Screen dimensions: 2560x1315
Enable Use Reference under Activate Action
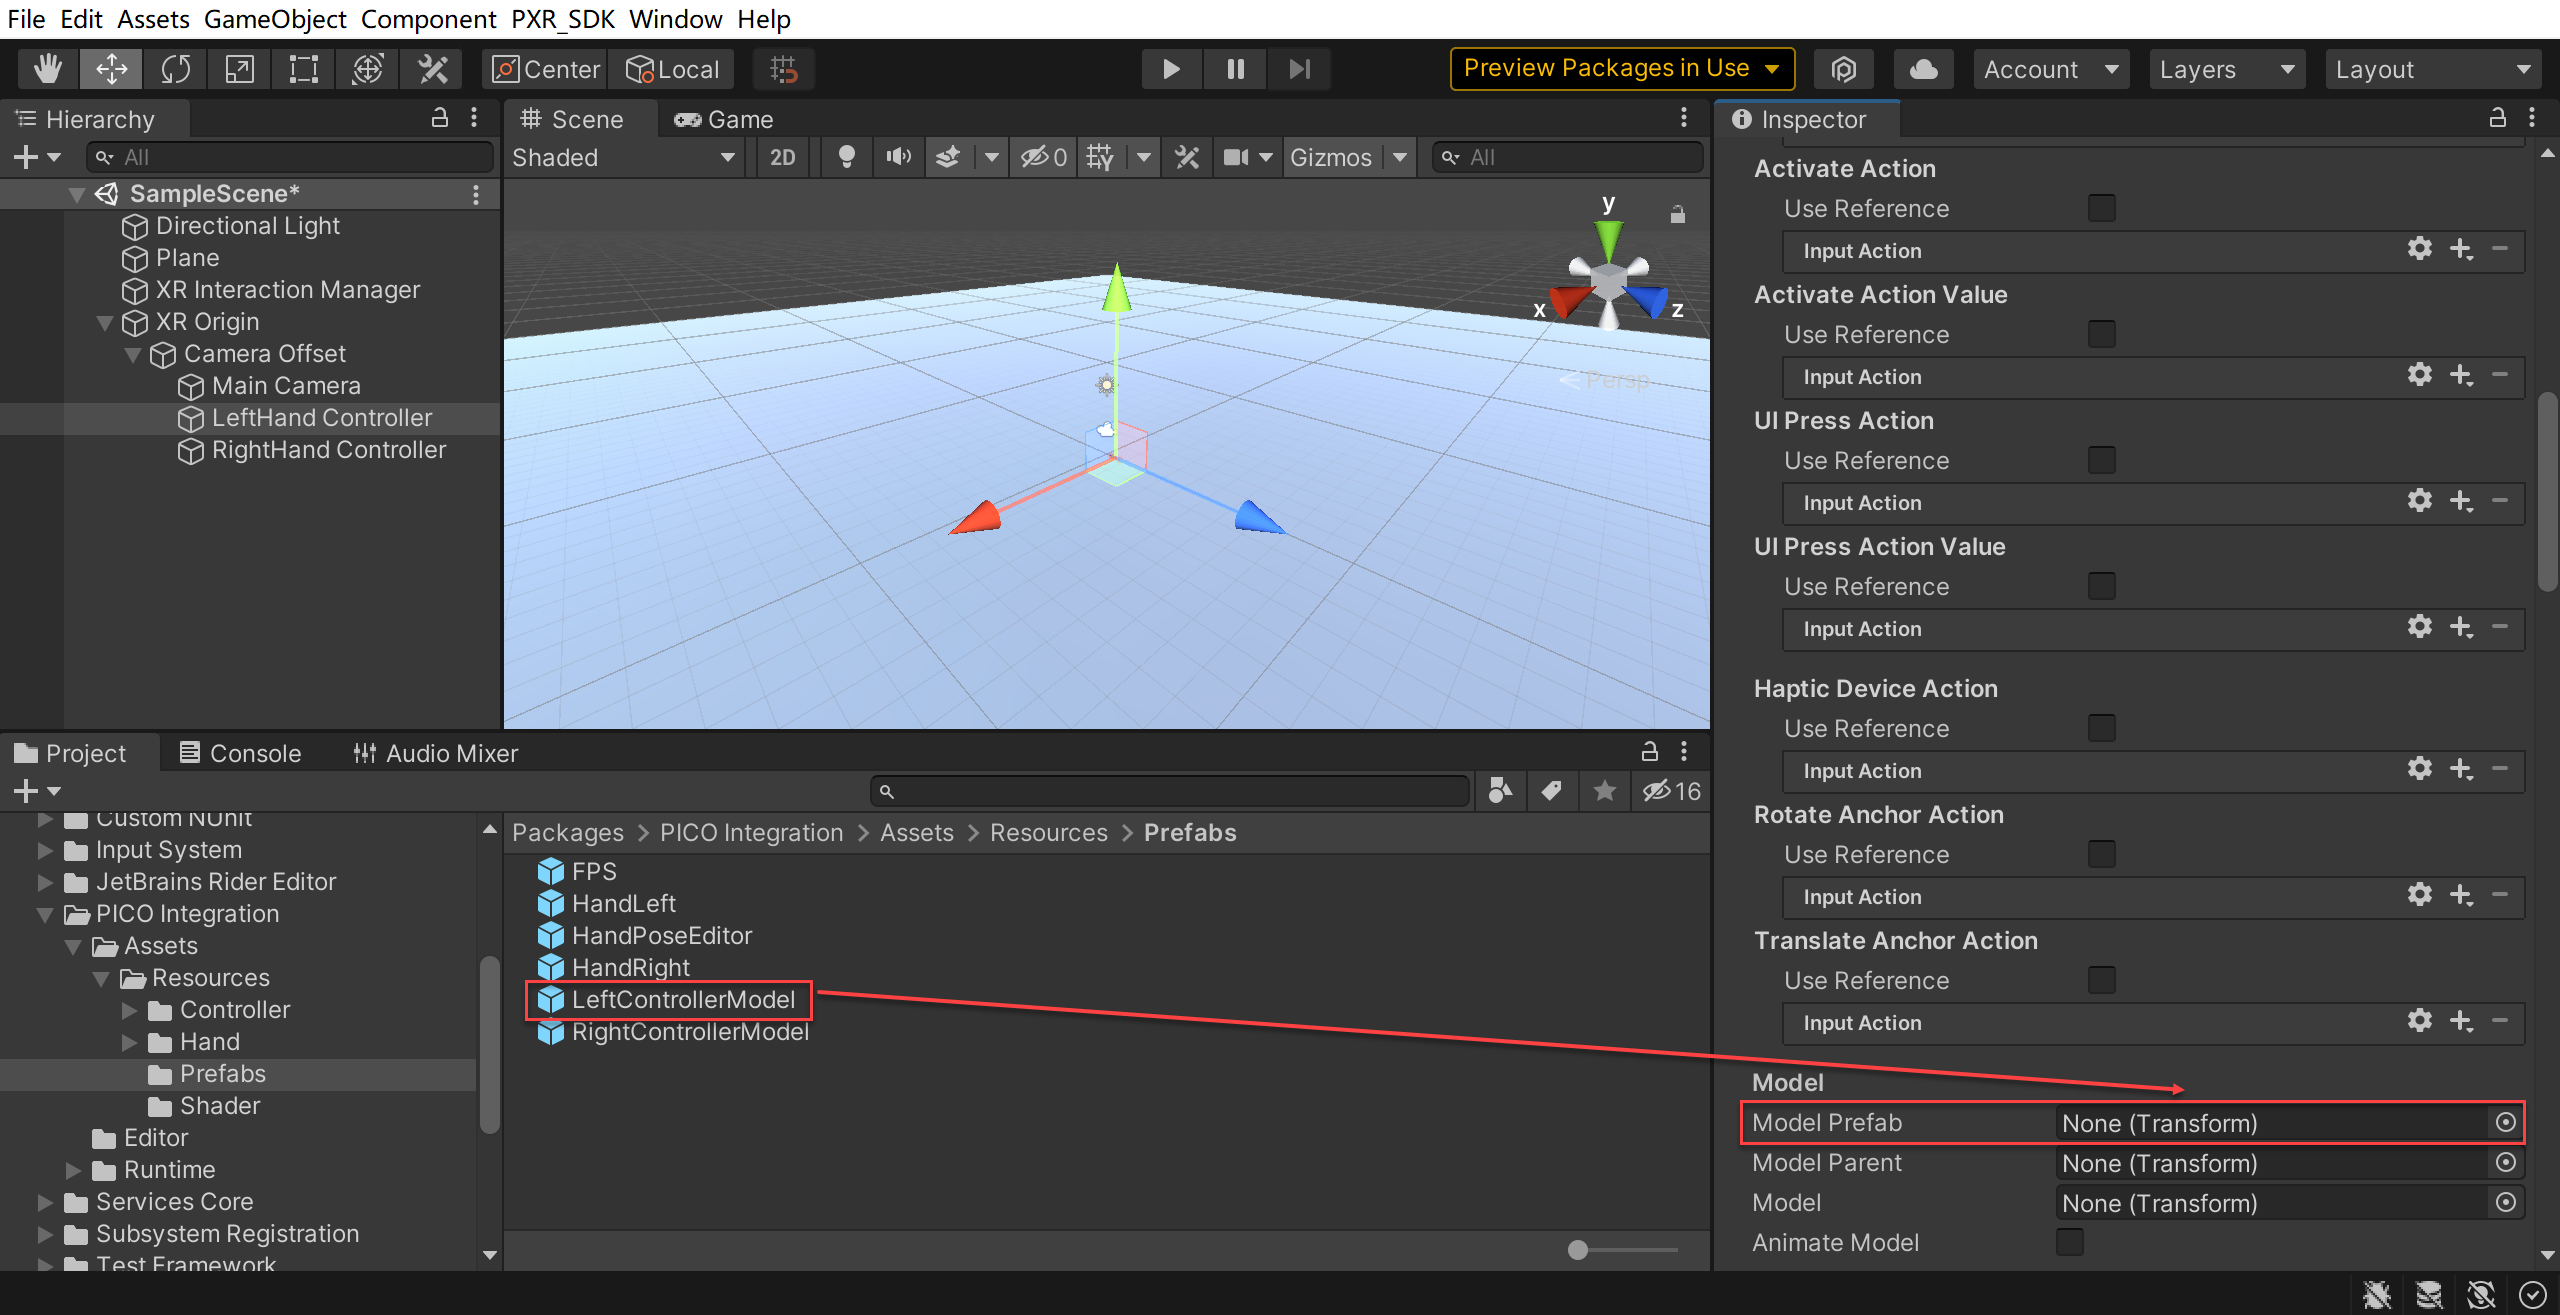click(x=2101, y=208)
